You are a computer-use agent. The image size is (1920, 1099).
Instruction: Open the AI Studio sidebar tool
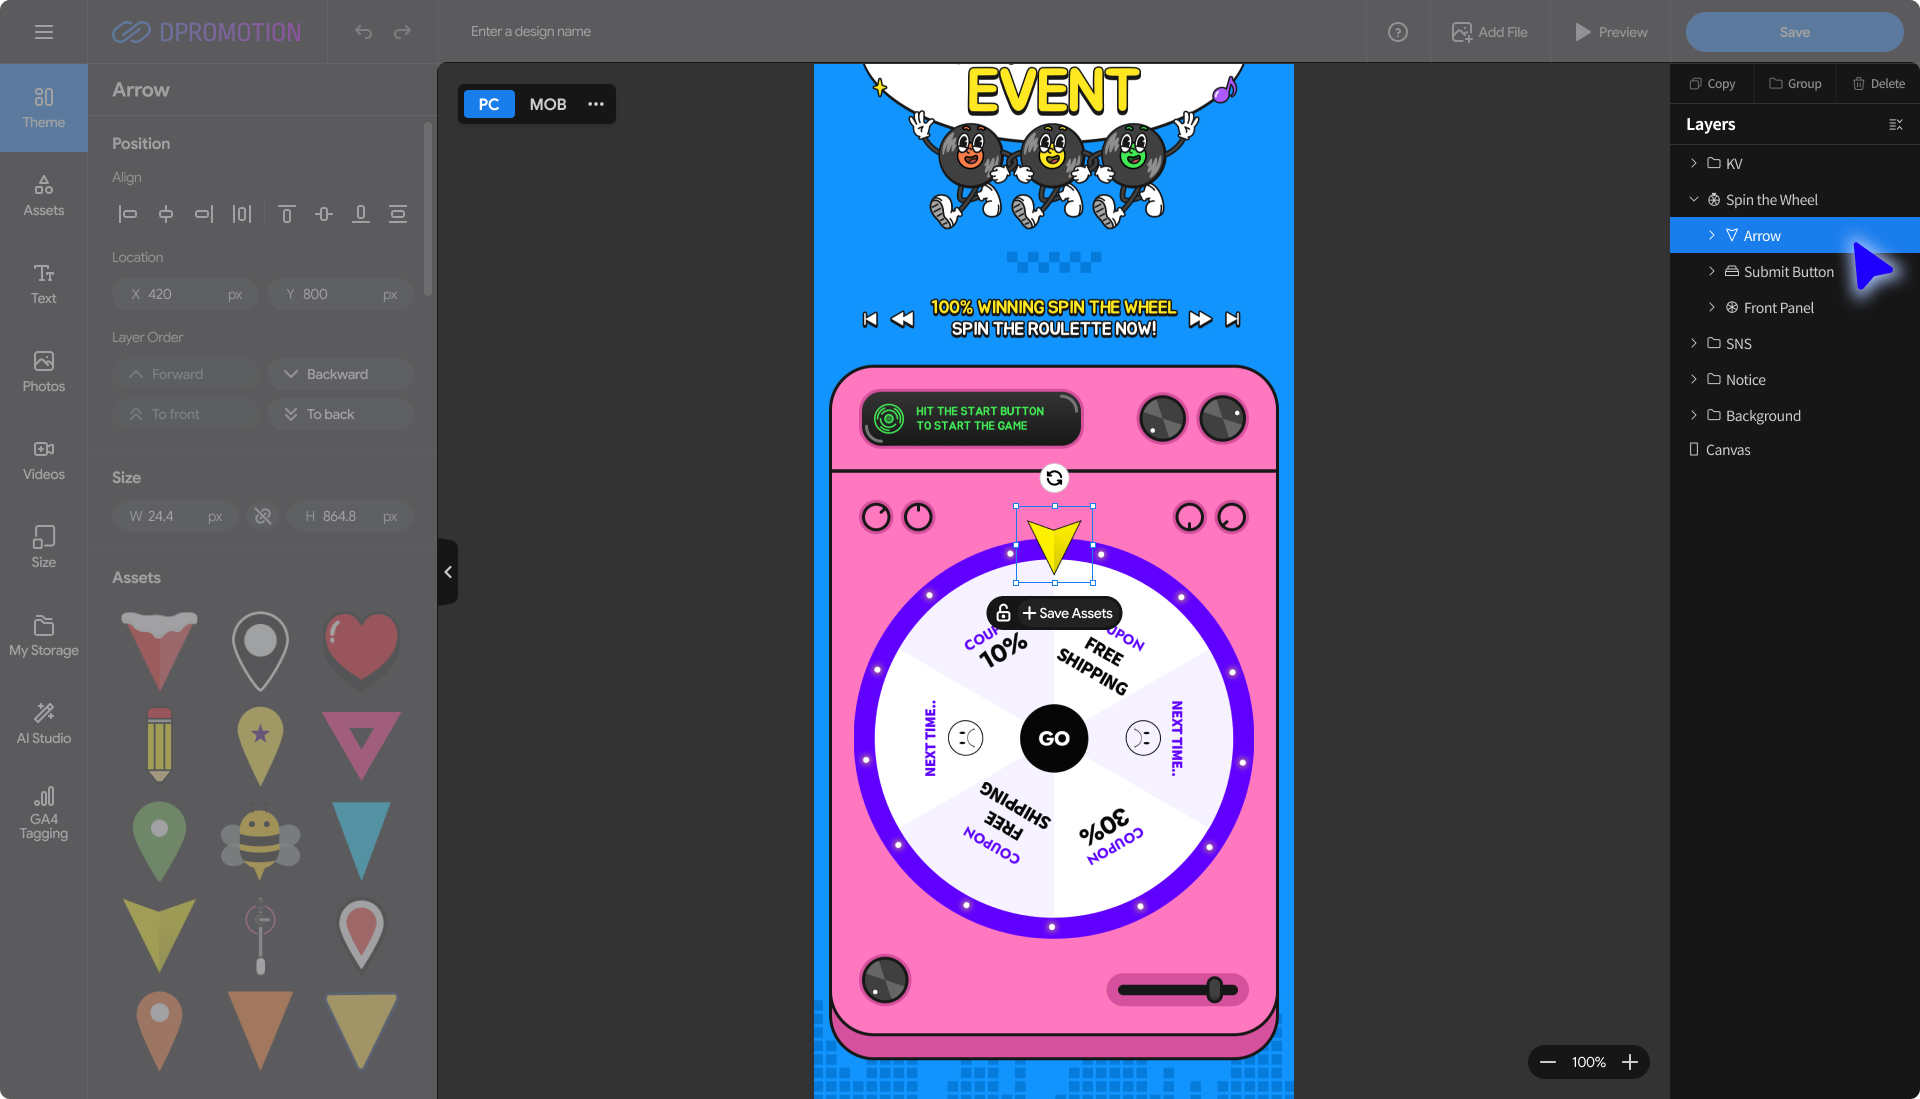click(44, 722)
